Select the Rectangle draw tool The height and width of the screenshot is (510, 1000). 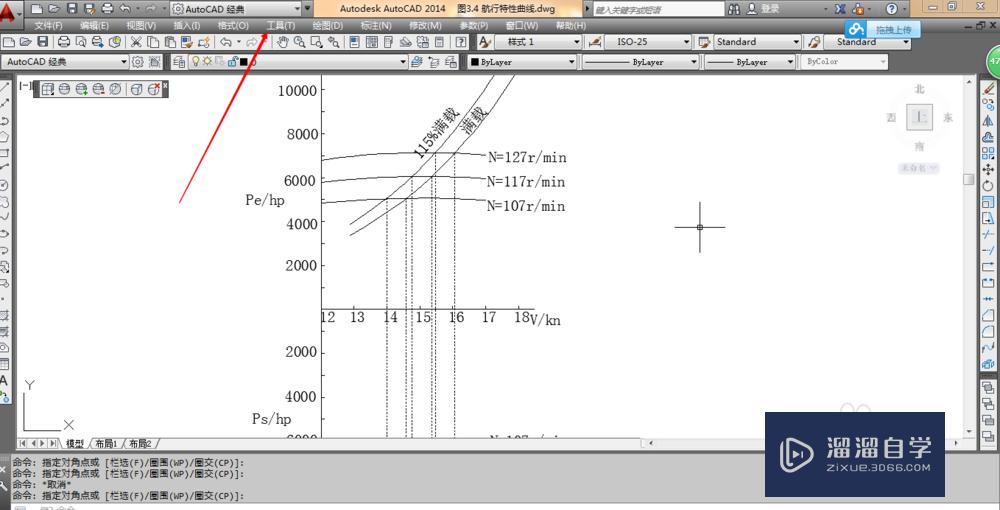tap(5, 152)
